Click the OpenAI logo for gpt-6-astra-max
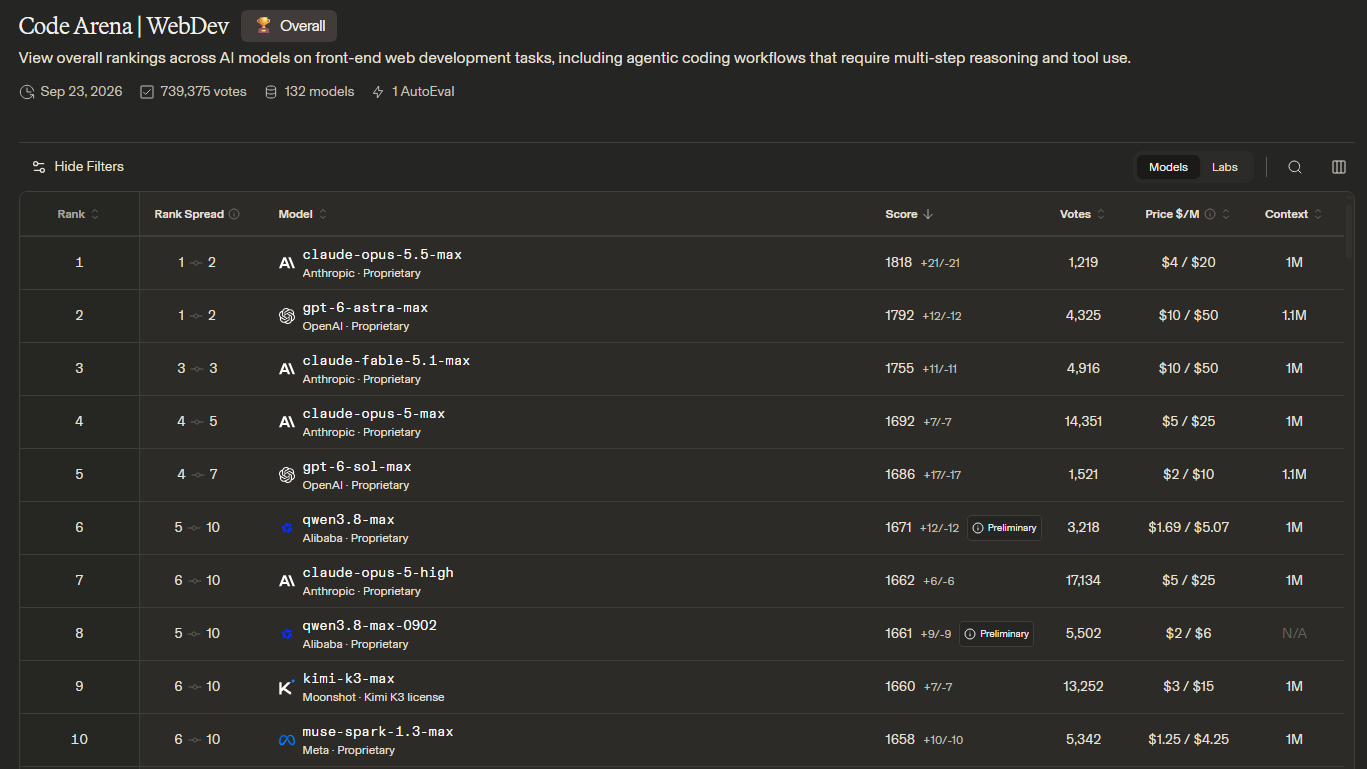The image size is (1367, 769). coord(287,316)
